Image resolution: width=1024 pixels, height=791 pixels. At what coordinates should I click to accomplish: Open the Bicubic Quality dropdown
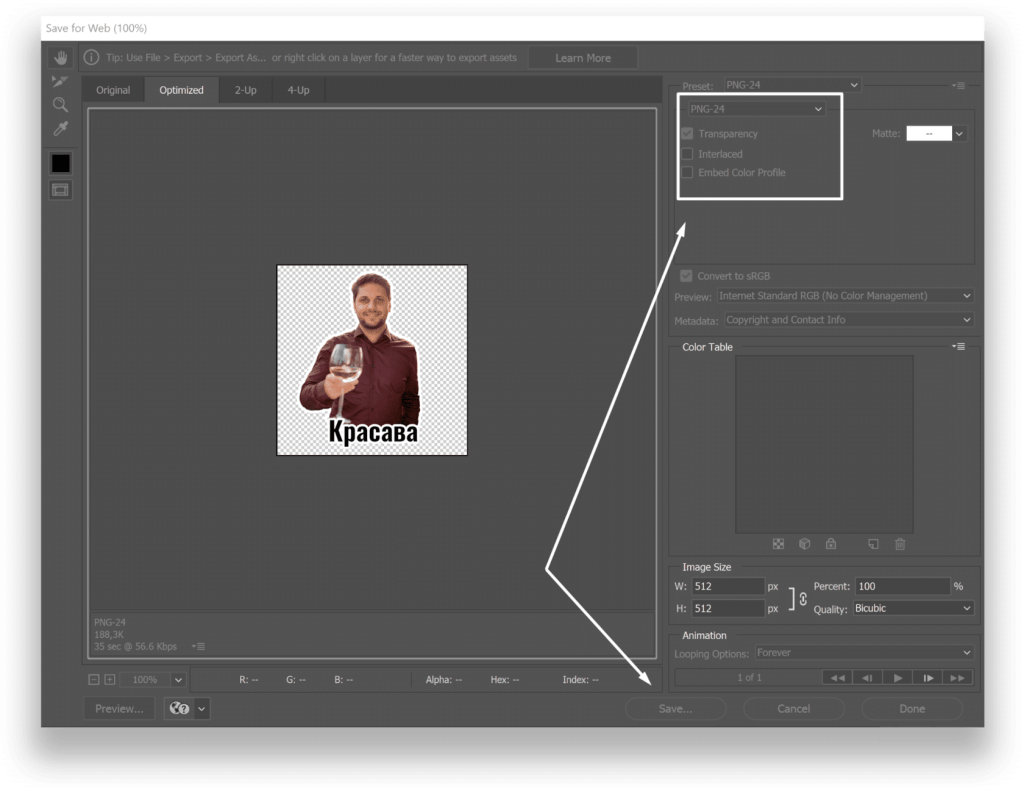point(911,608)
